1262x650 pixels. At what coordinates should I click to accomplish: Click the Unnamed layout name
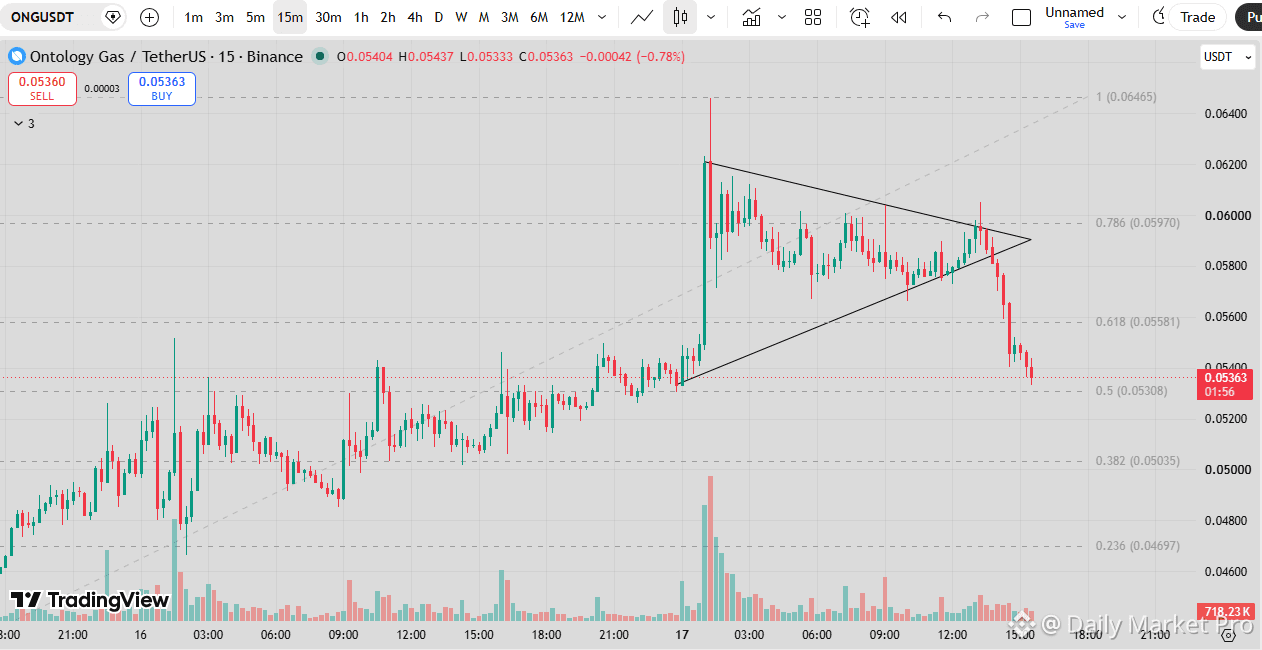point(1074,12)
